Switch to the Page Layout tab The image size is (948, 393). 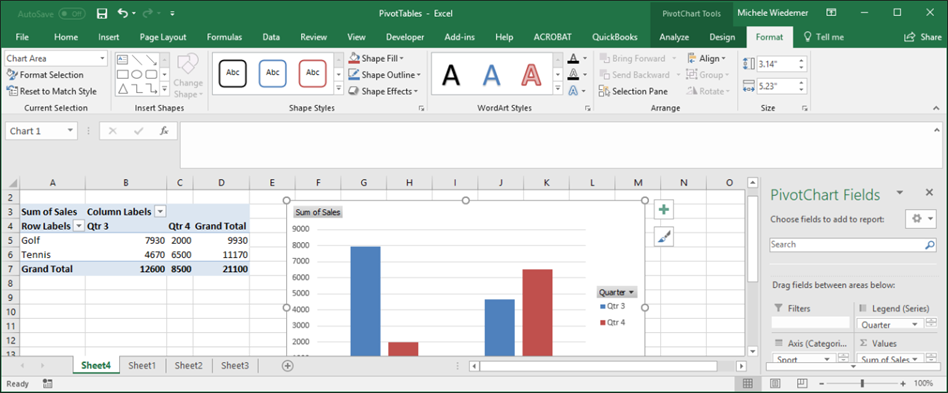[163, 37]
